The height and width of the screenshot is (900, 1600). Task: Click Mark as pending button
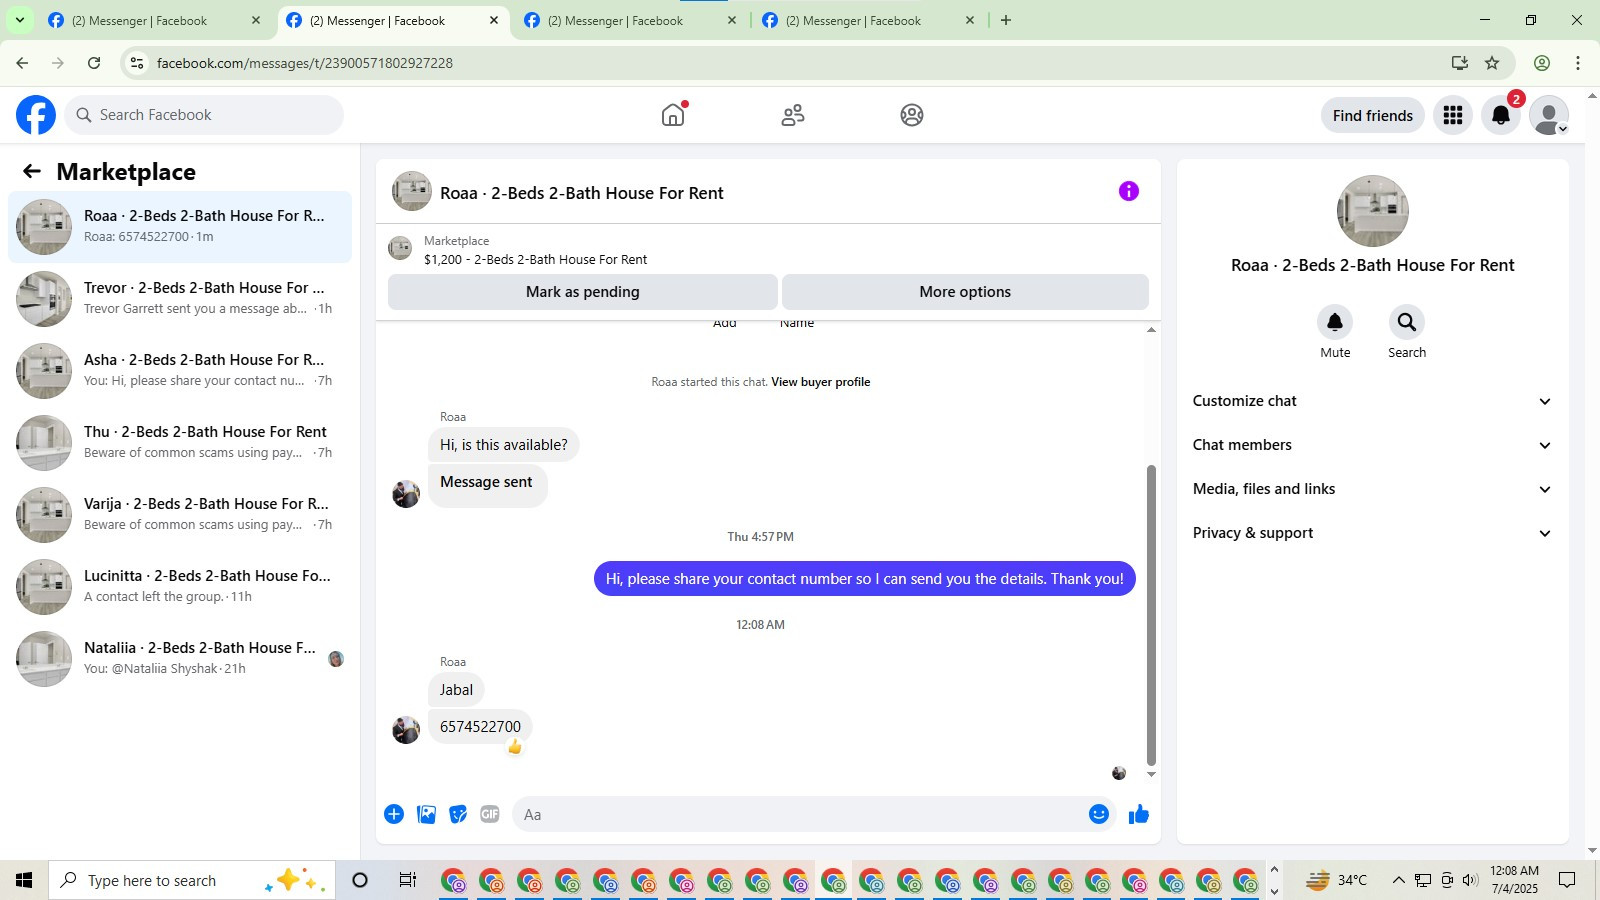point(583,292)
